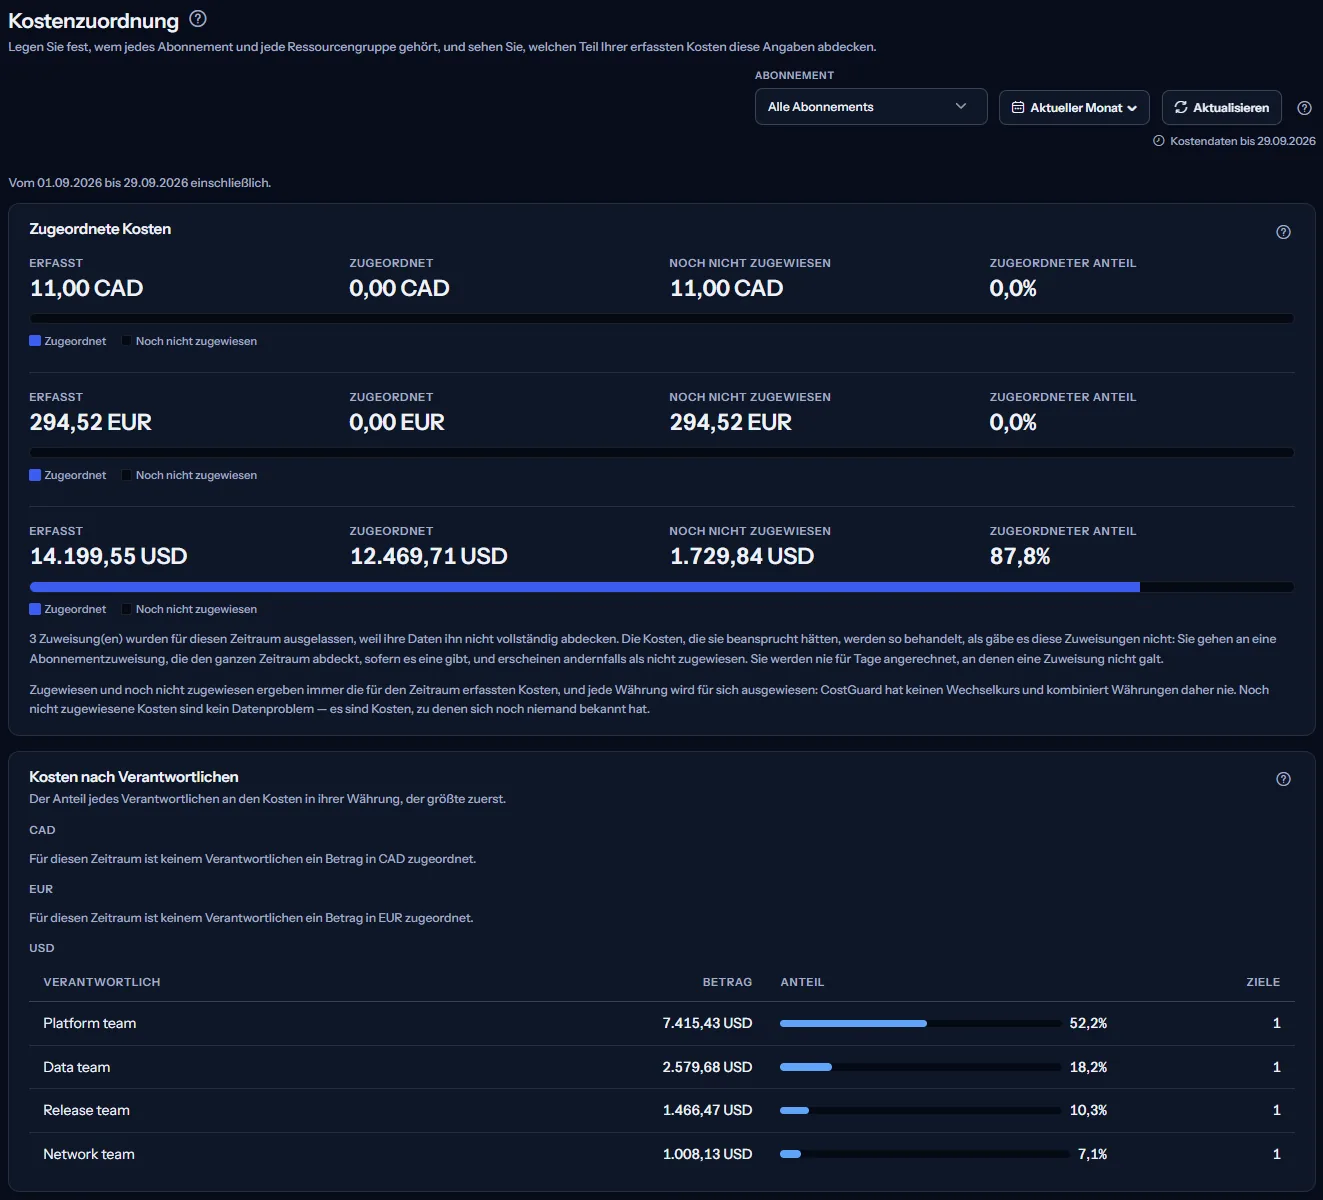Open the Alle Abonnements dropdown

(871, 107)
